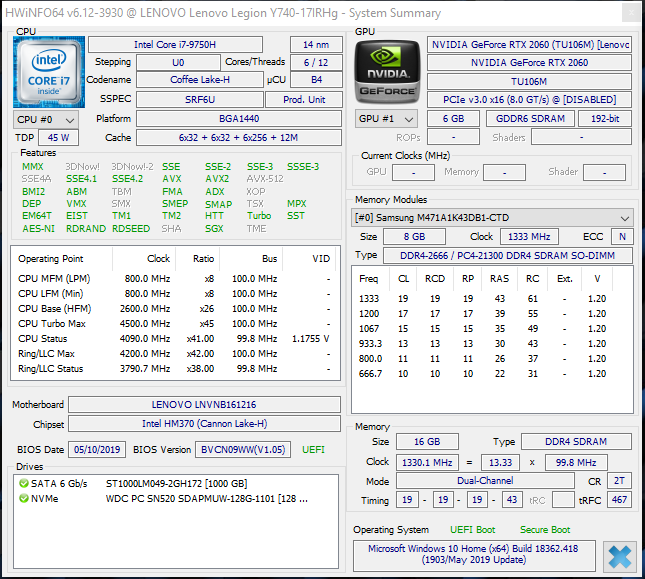
Task: Click the module Clock 1333 MHz field
Action: pyautogui.click(x=529, y=237)
